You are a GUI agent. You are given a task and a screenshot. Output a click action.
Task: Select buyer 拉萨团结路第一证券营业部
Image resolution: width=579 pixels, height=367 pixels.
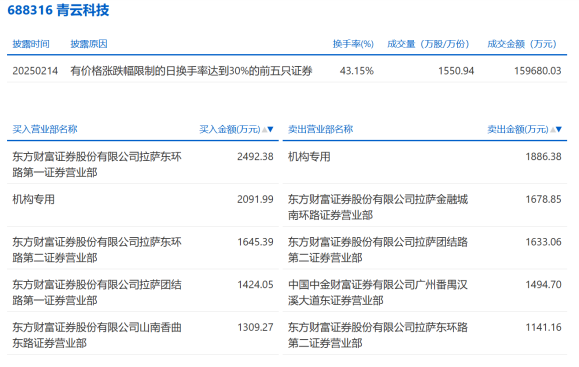[x=97, y=292]
